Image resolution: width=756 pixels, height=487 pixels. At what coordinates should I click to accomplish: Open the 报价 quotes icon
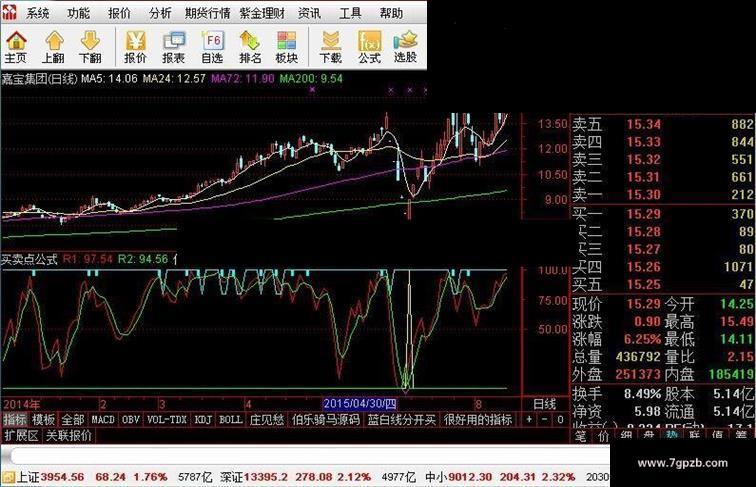(135, 47)
